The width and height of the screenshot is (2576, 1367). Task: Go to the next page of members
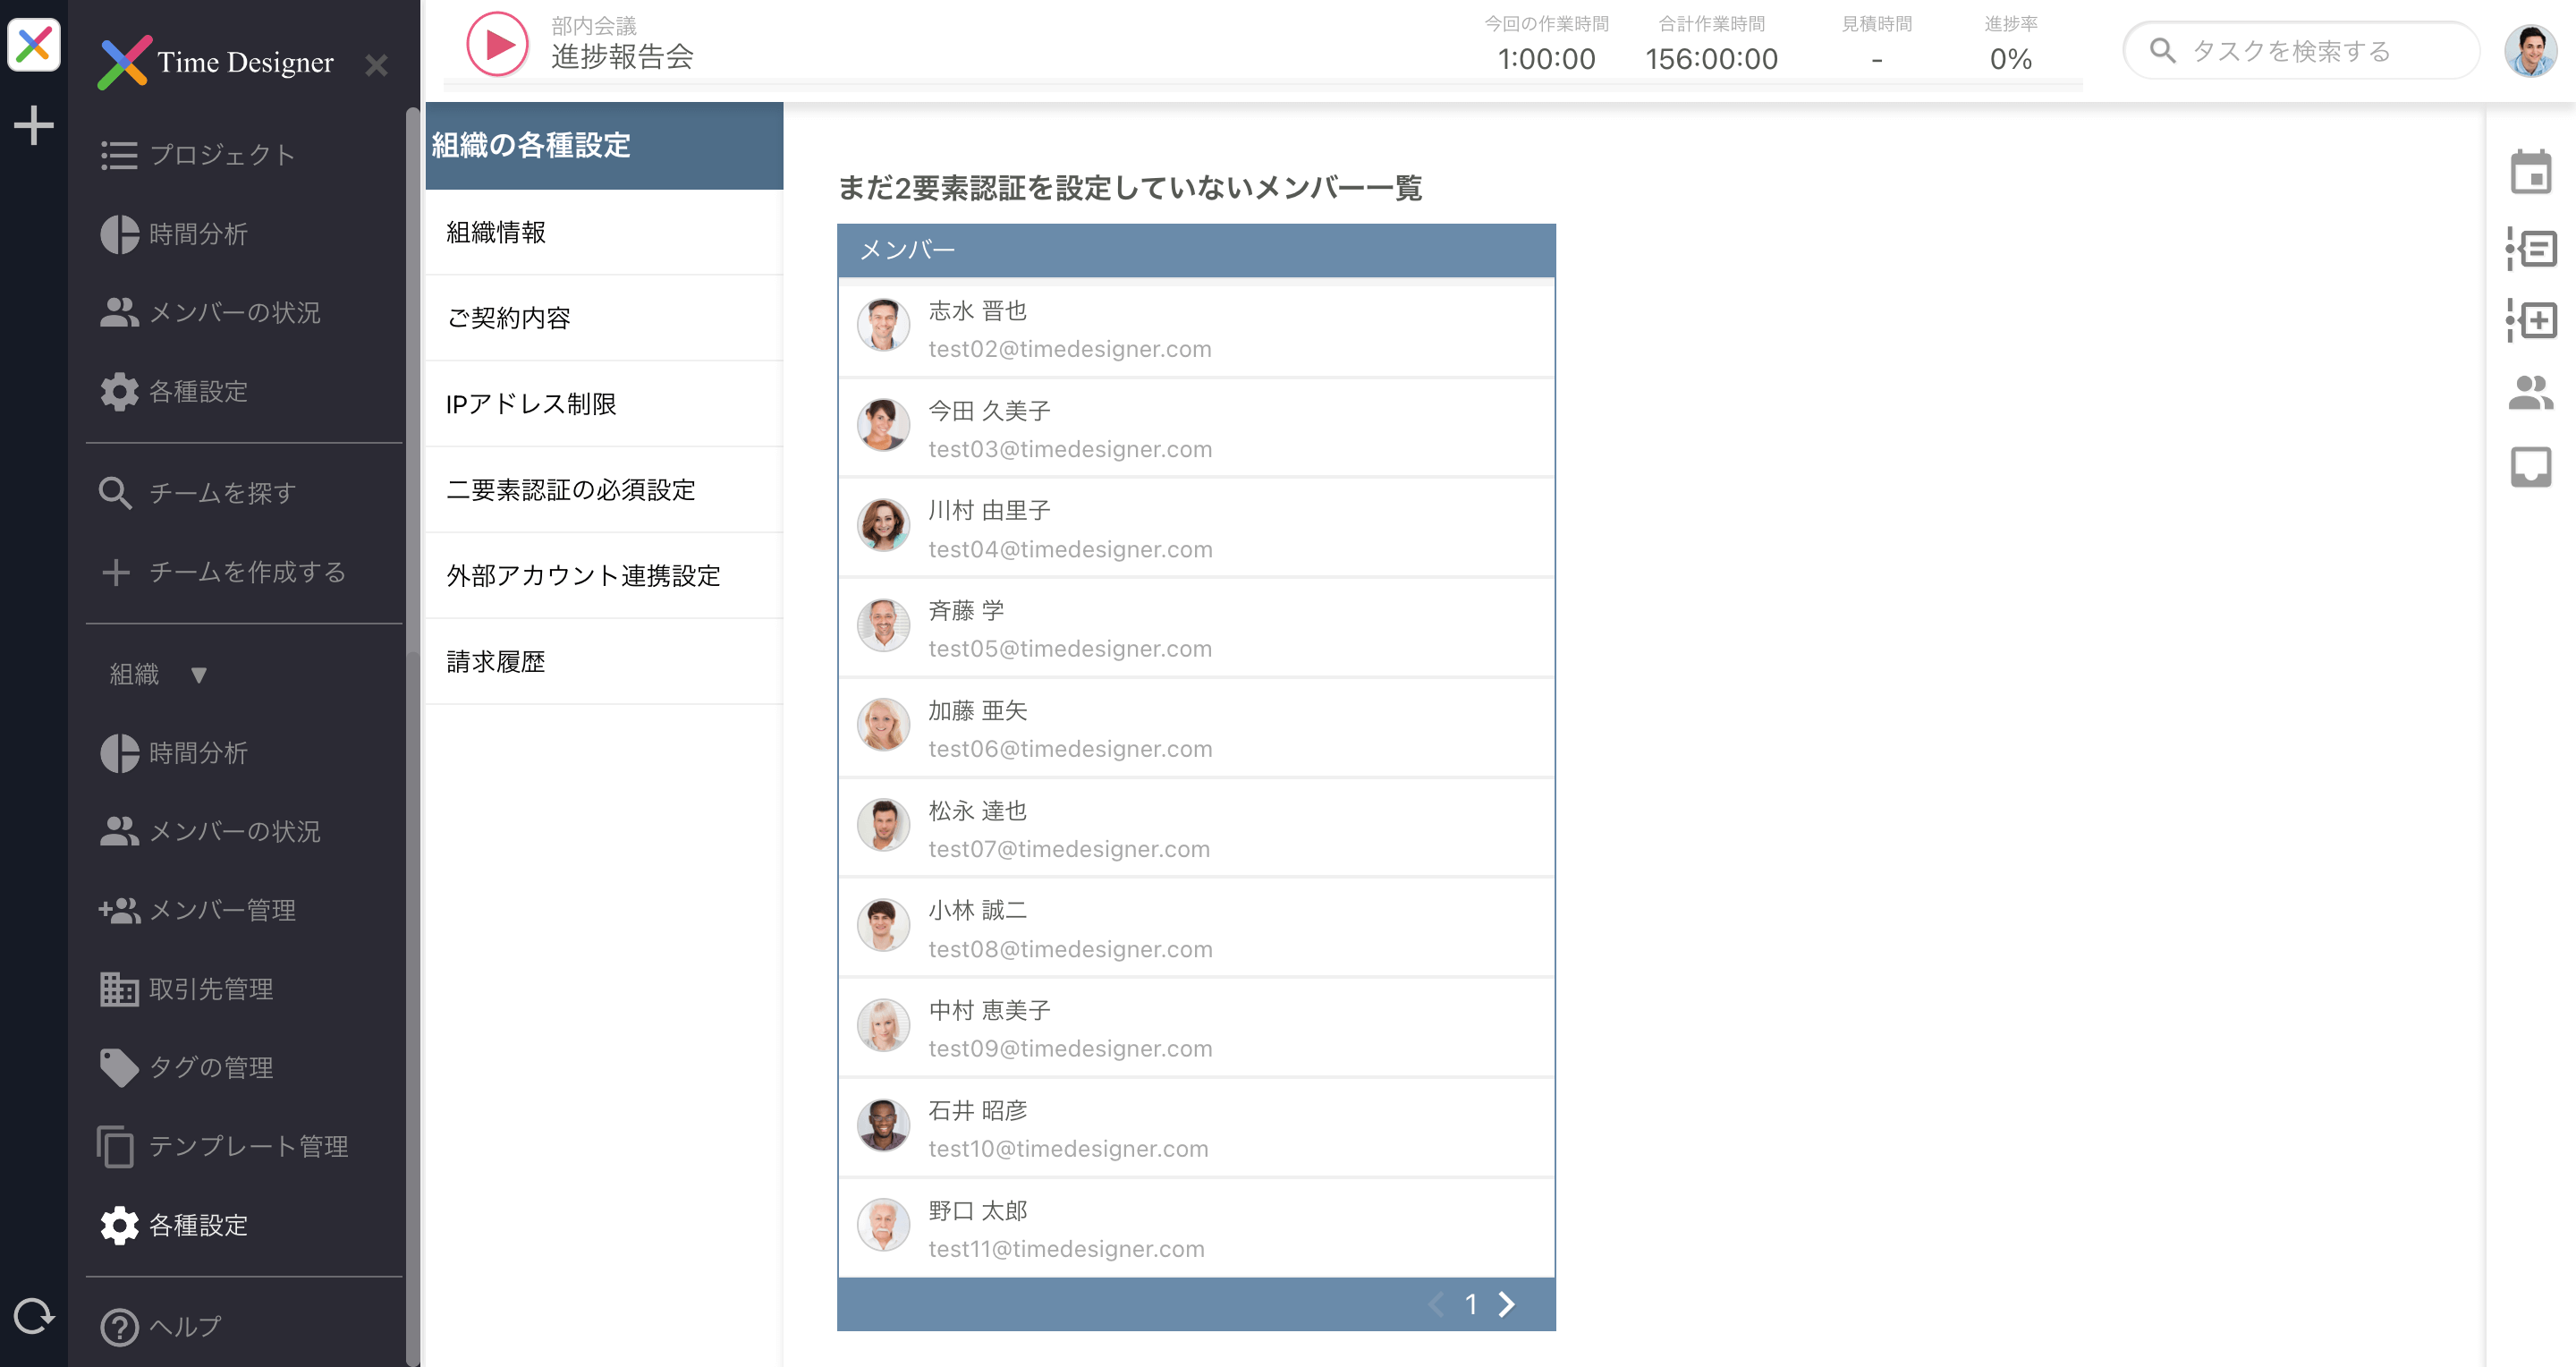pyautogui.click(x=1507, y=1304)
